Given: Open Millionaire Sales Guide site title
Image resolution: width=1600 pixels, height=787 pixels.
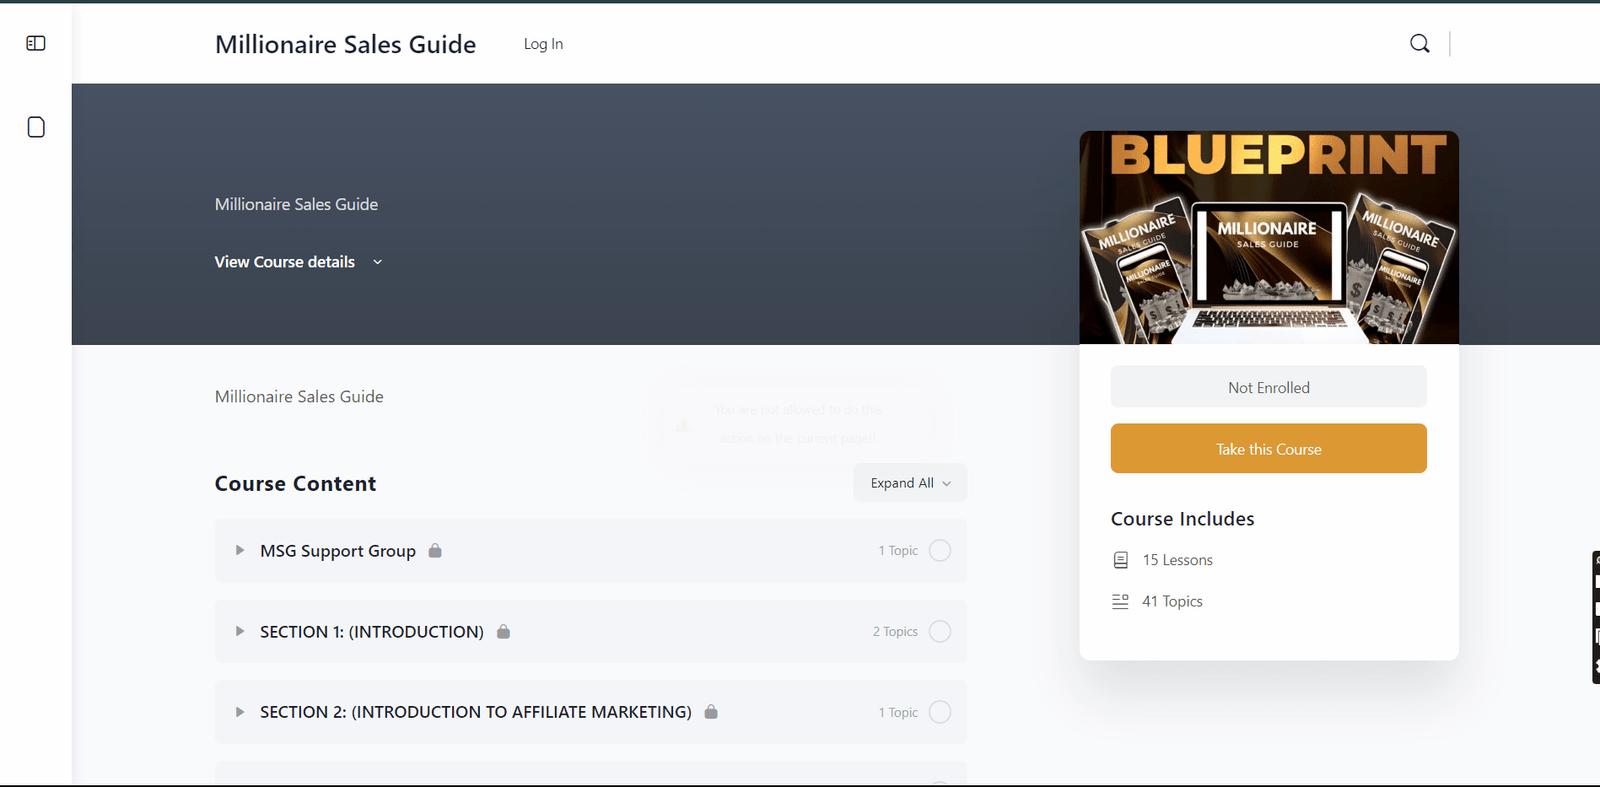Looking at the screenshot, I should pos(345,44).
